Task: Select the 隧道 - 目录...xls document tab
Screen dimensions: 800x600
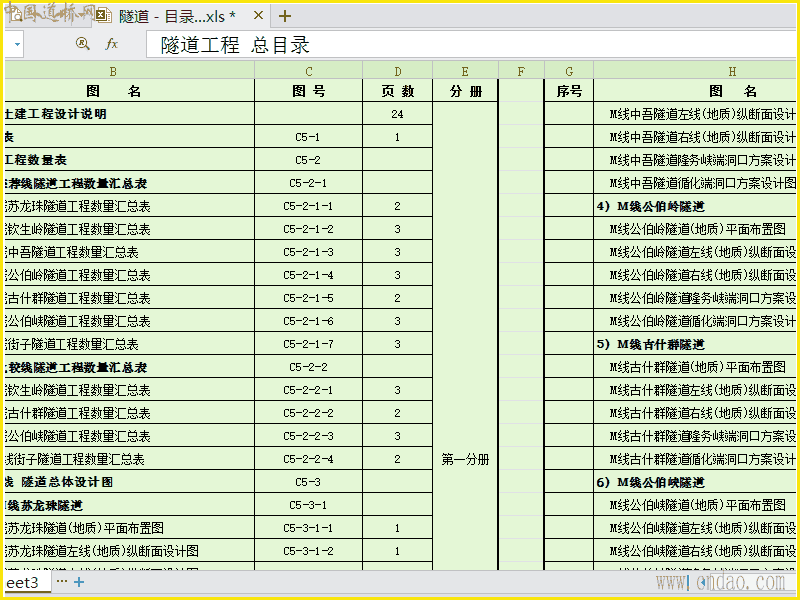Action: click(177, 16)
